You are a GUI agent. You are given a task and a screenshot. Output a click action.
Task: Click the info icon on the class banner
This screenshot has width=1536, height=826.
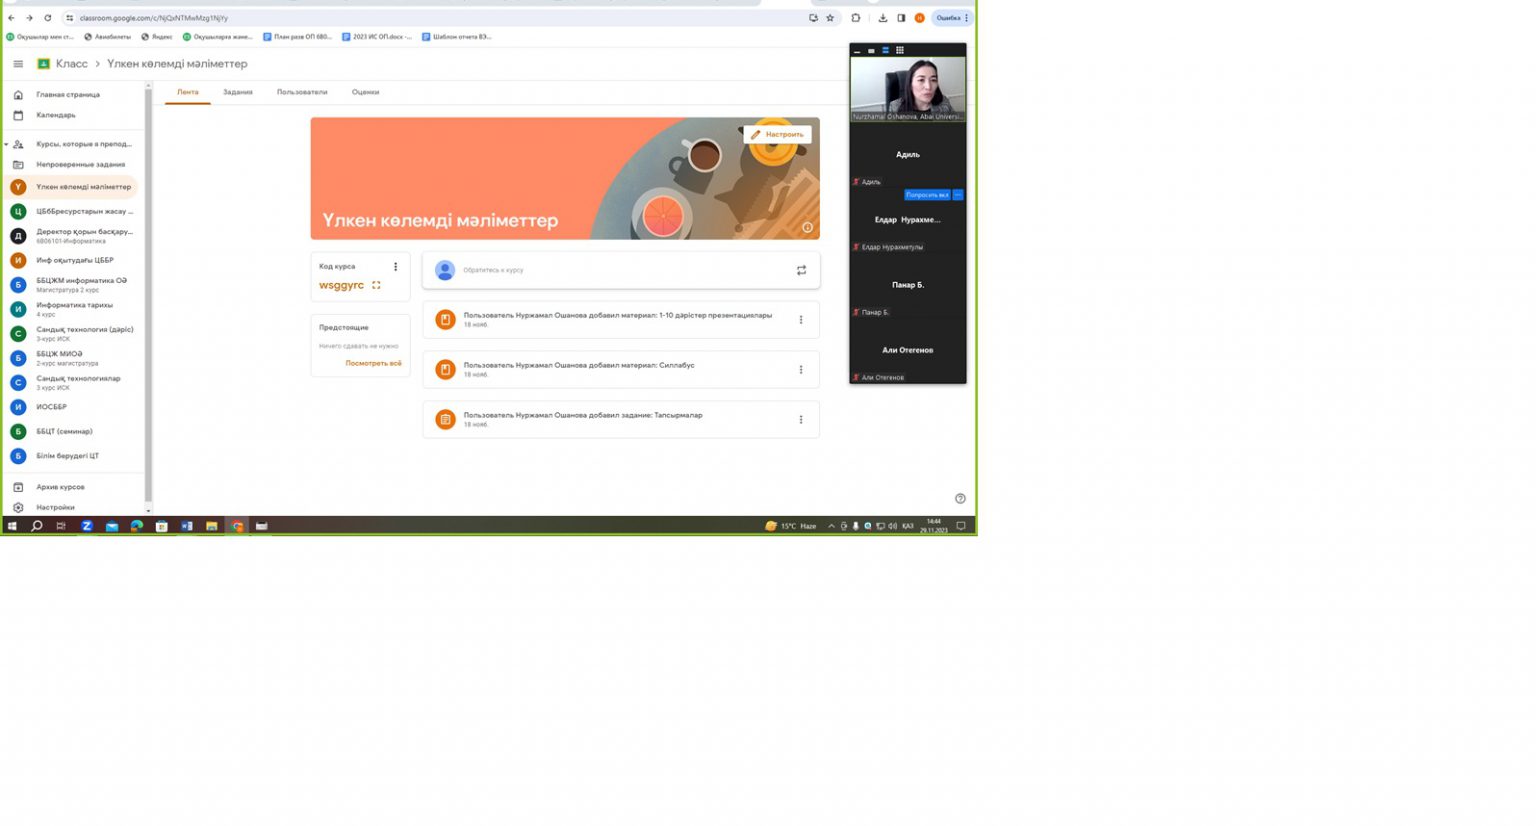point(807,227)
